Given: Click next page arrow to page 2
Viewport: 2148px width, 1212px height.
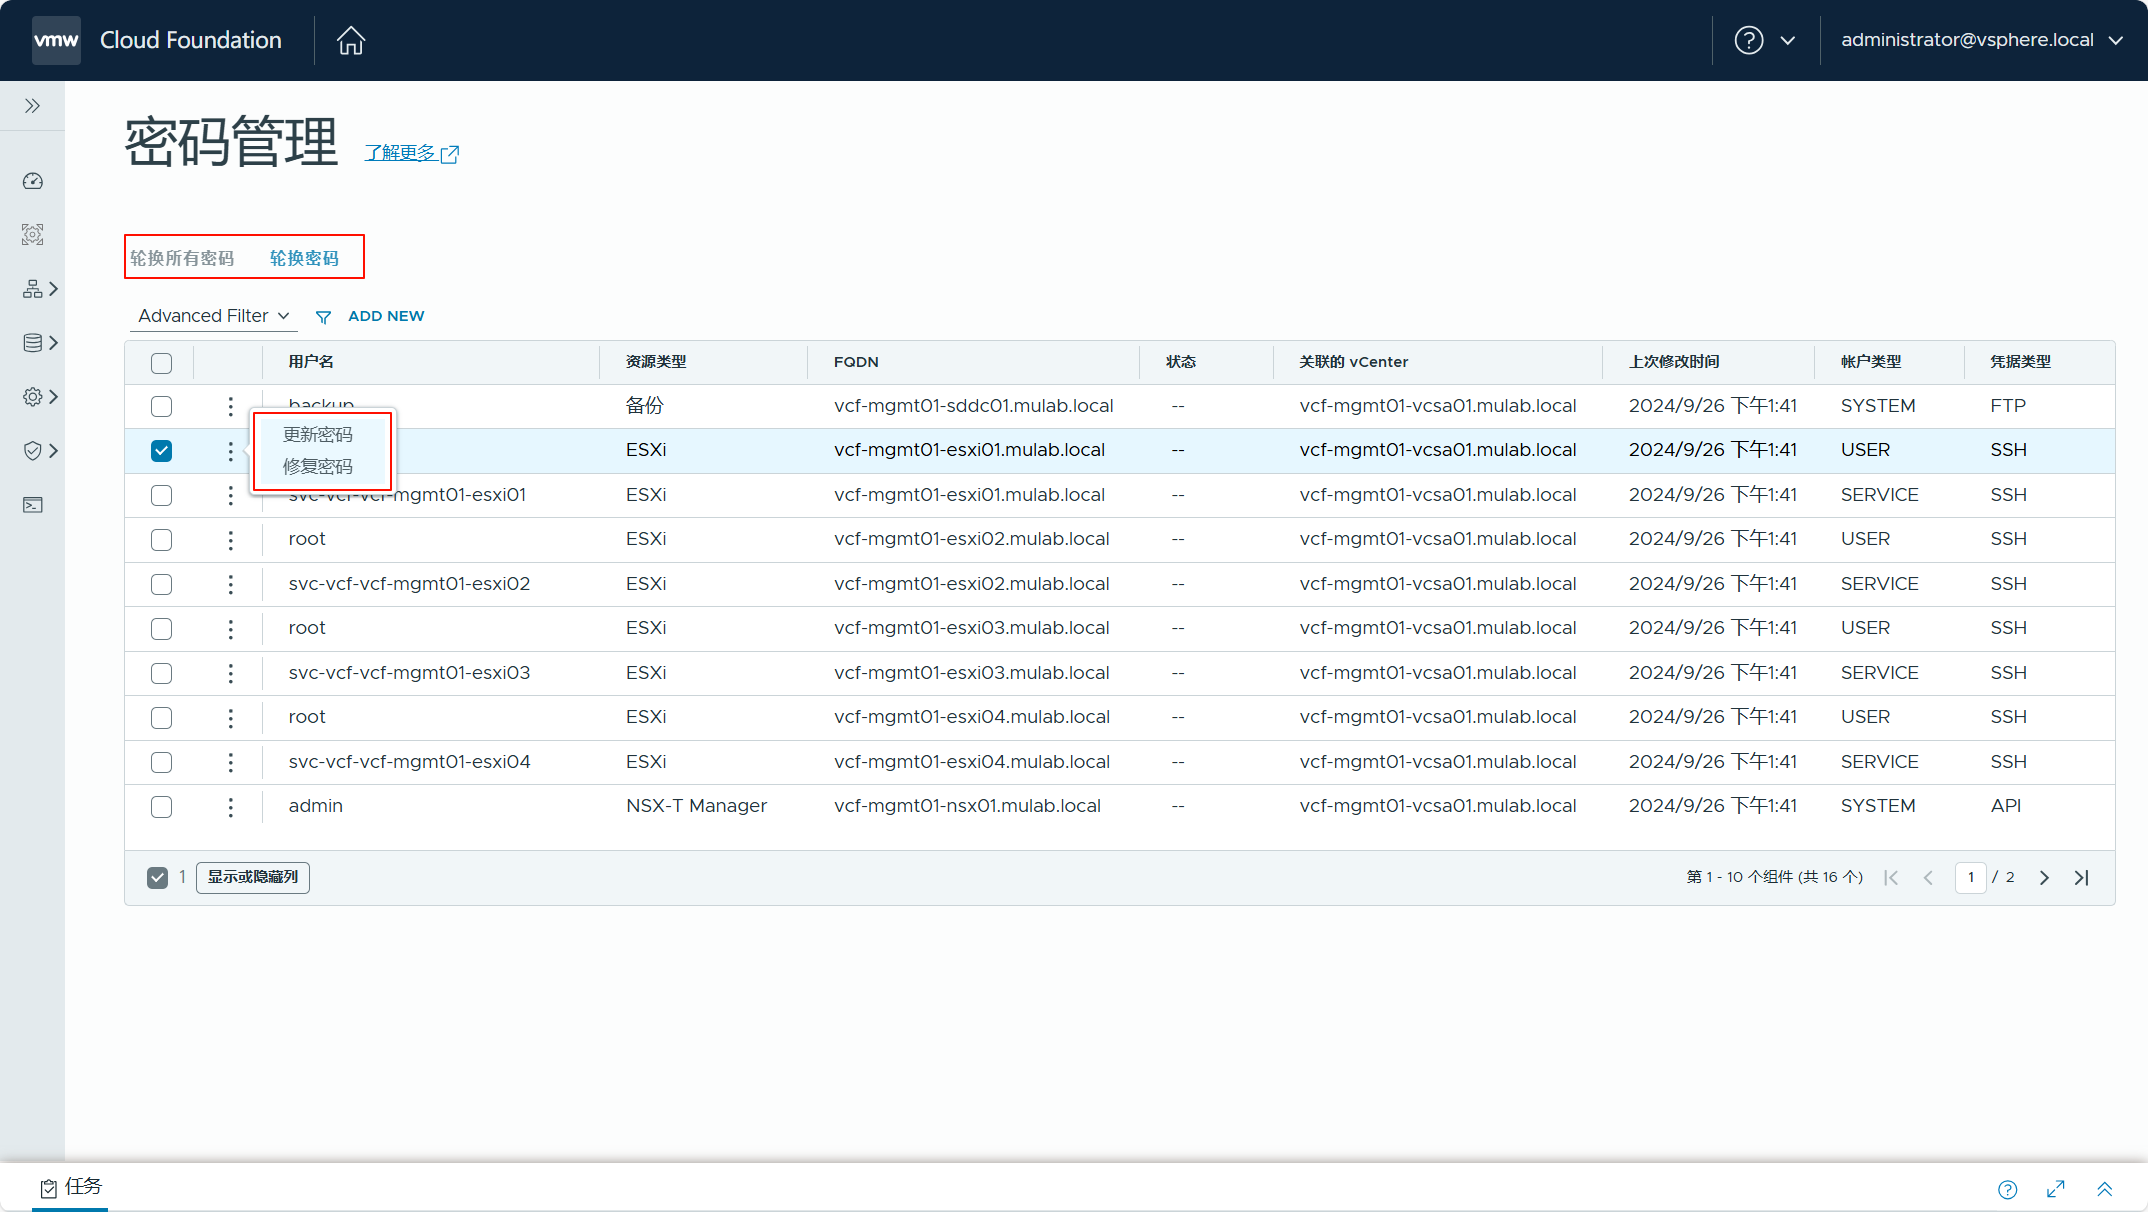Looking at the screenshot, I should tap(2045, 876).
